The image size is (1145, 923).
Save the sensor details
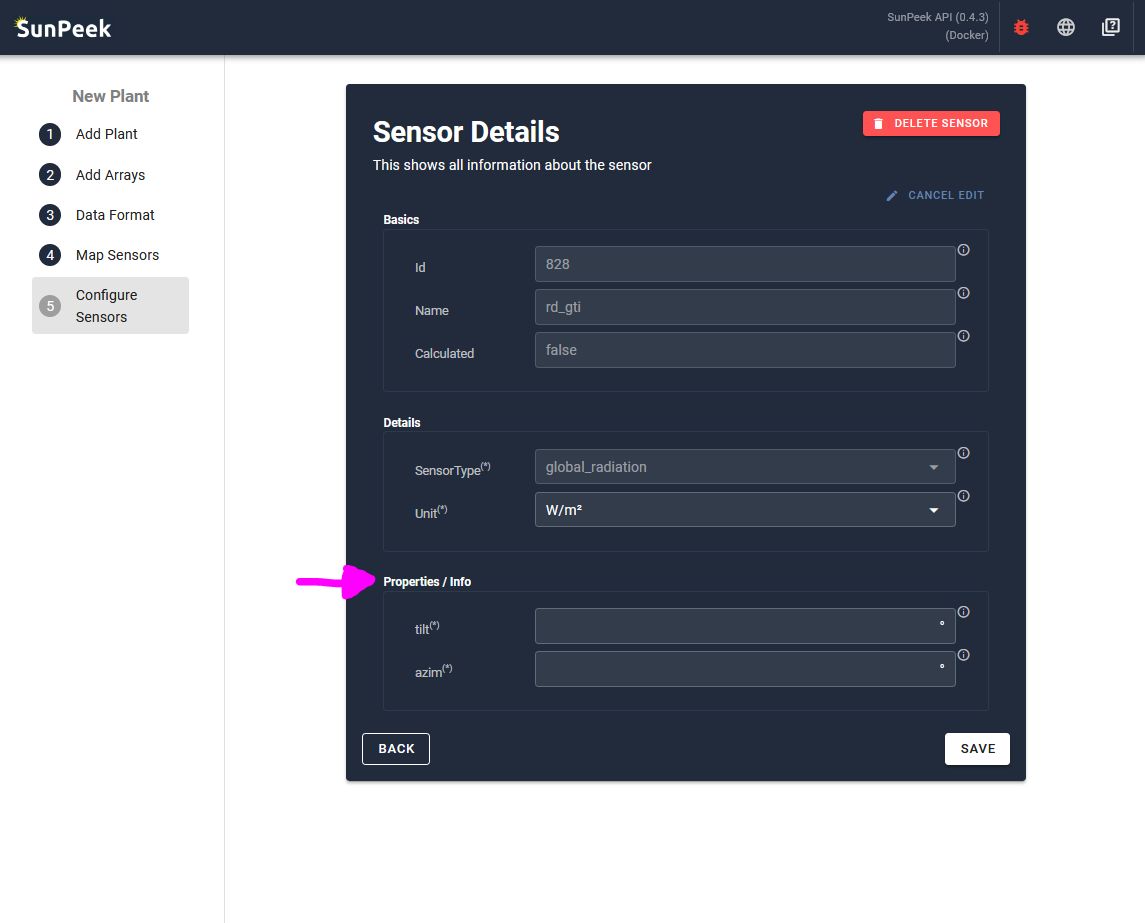977,748
